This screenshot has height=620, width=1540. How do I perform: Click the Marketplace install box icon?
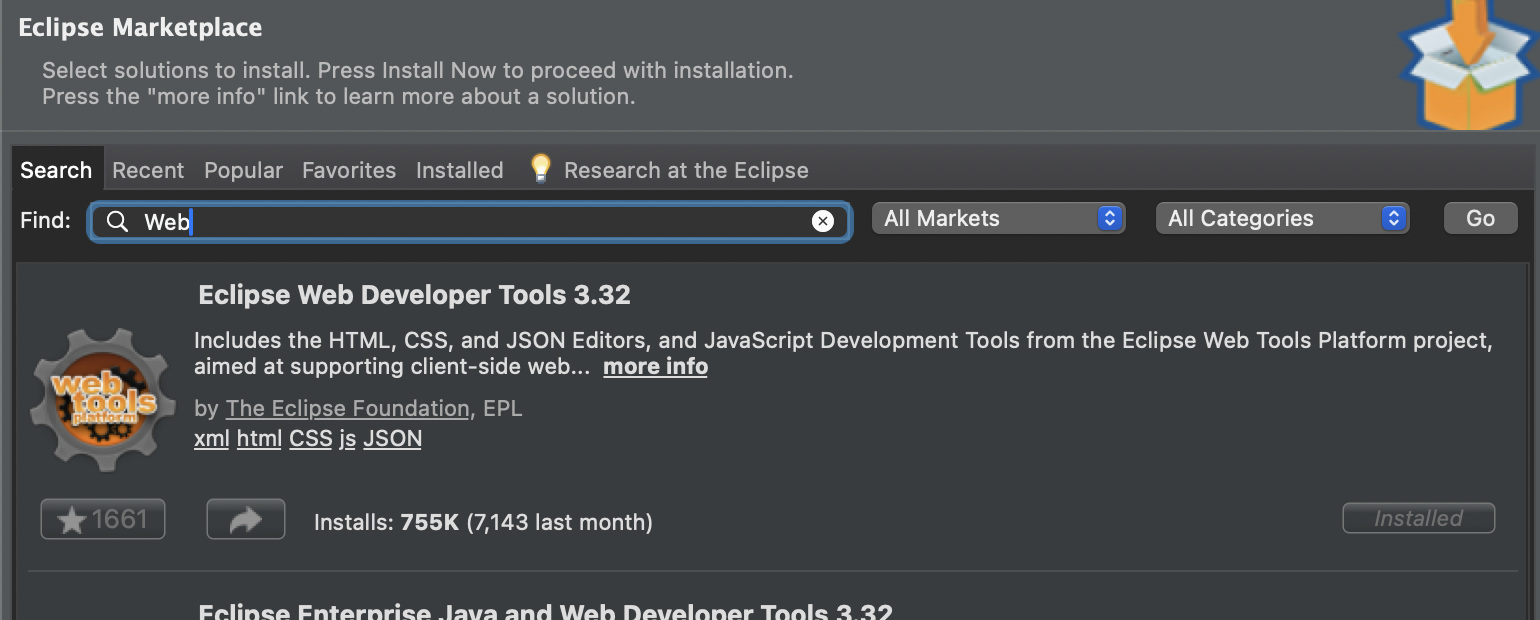(x=1468, y=65)
